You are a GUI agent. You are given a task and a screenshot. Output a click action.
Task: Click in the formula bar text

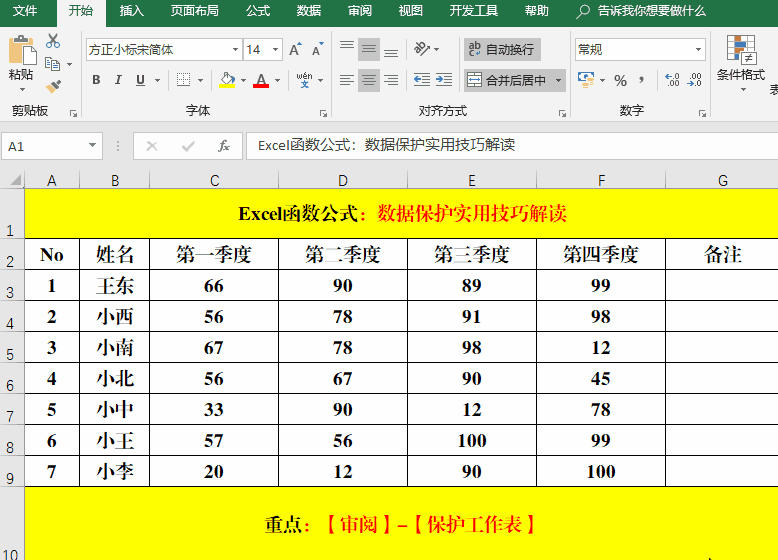click(x=511, y=145)
